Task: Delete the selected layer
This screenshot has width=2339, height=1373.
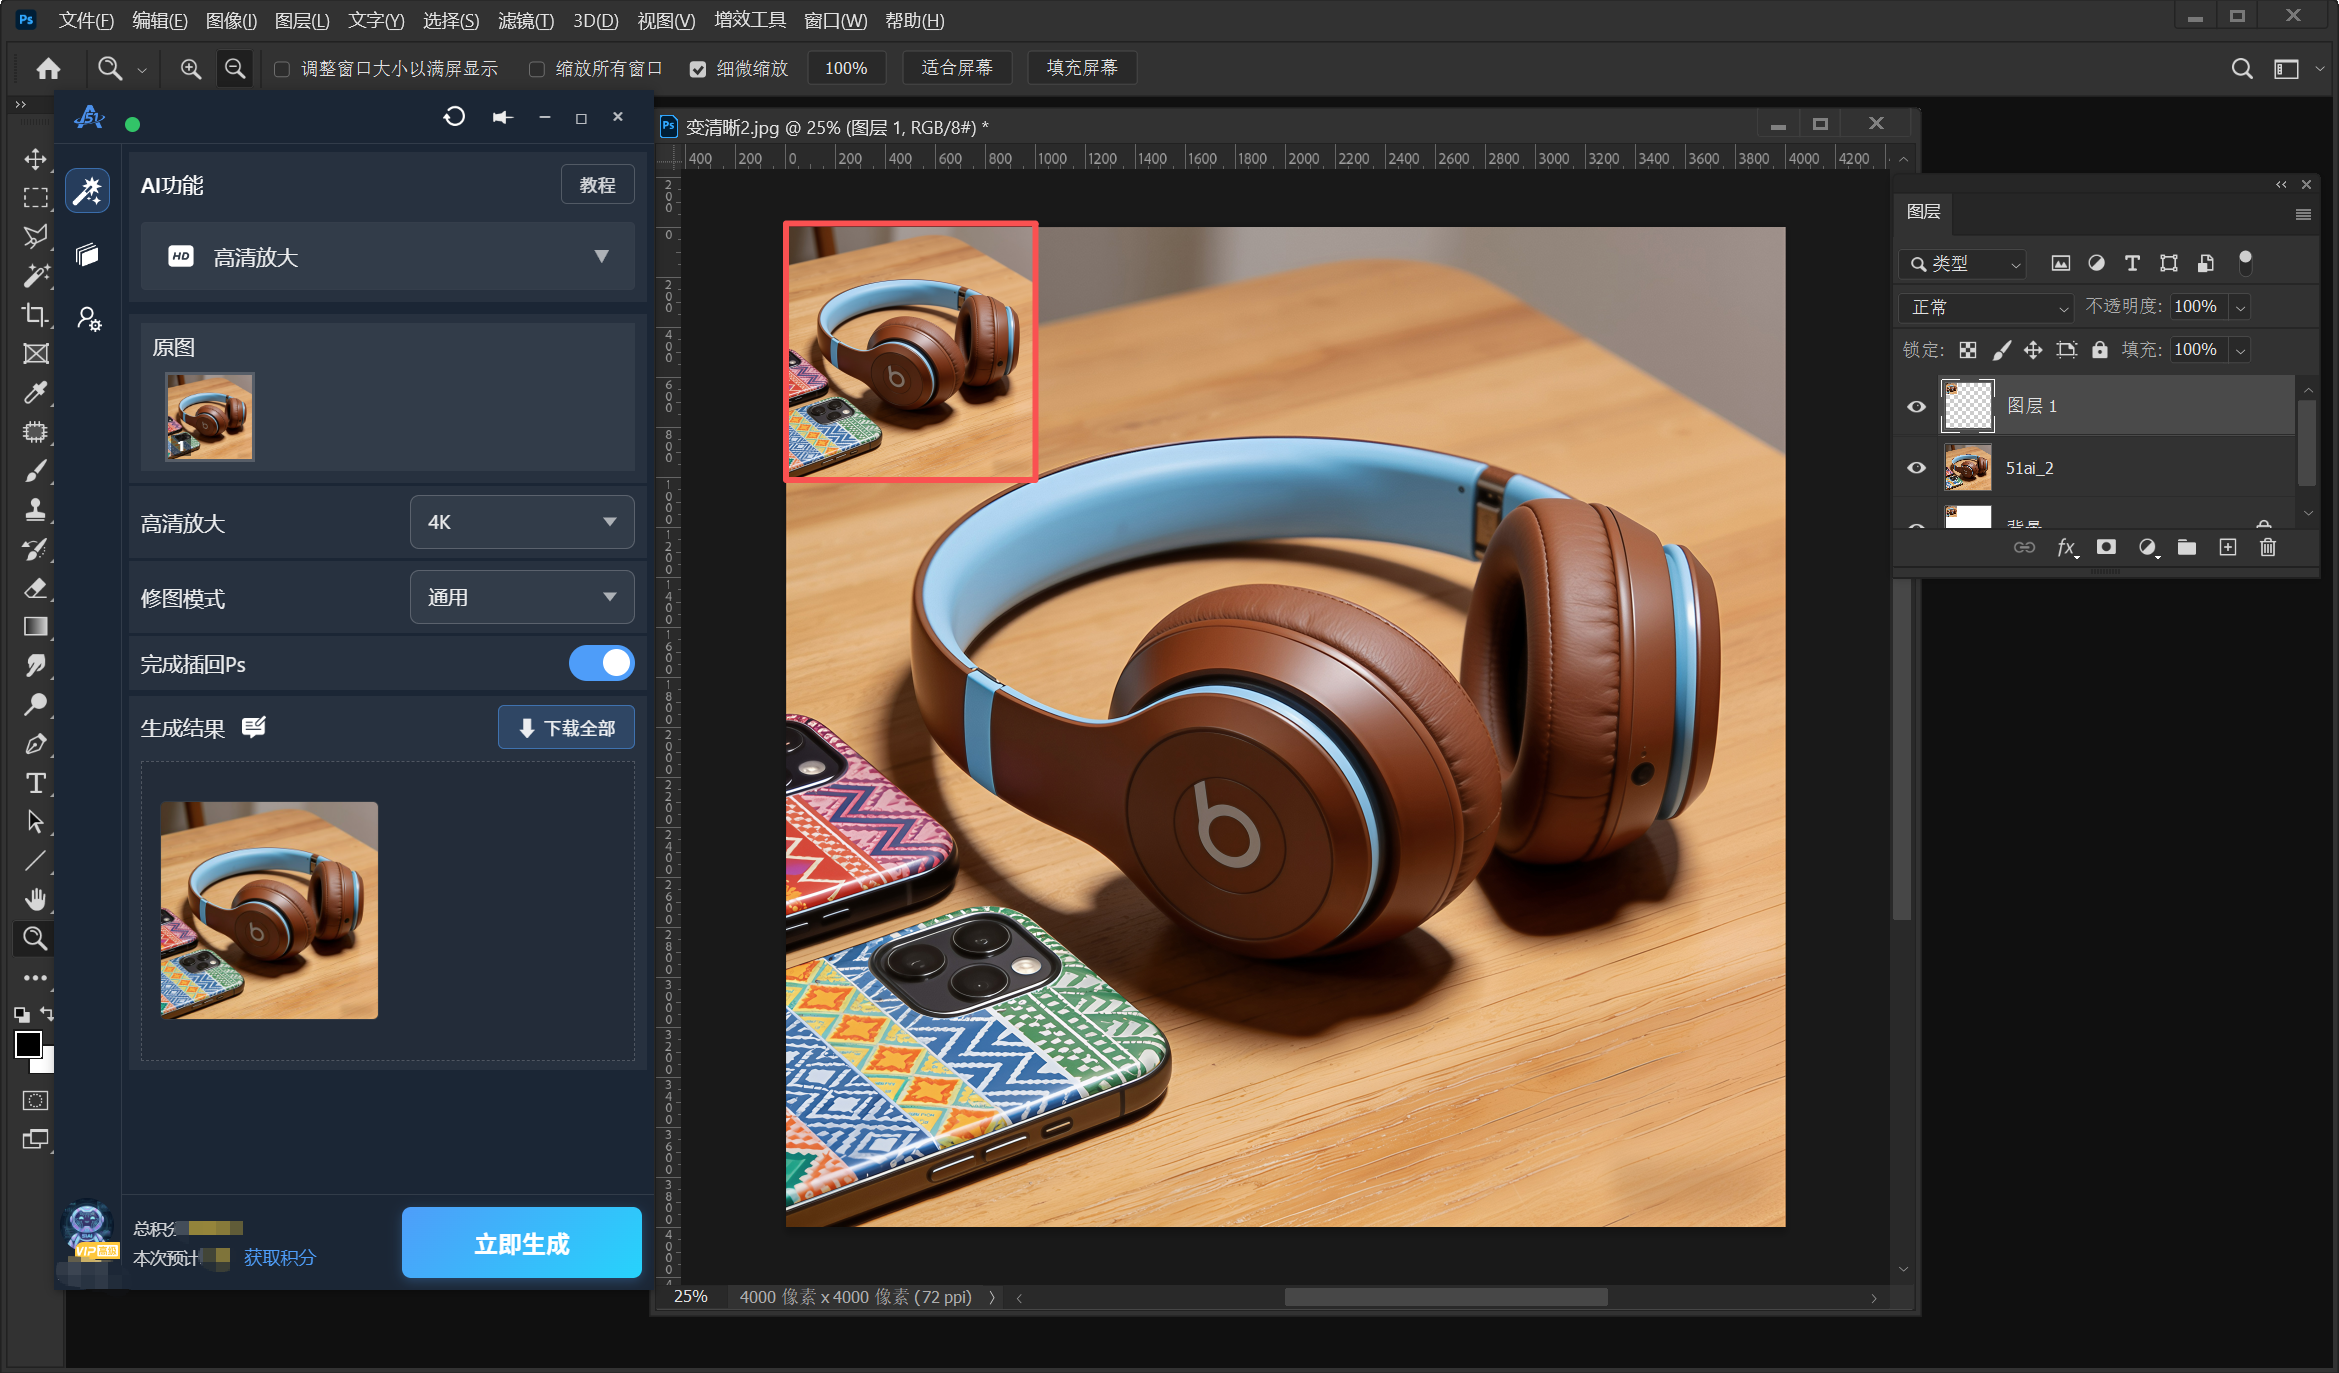Action: (2268, 547)
